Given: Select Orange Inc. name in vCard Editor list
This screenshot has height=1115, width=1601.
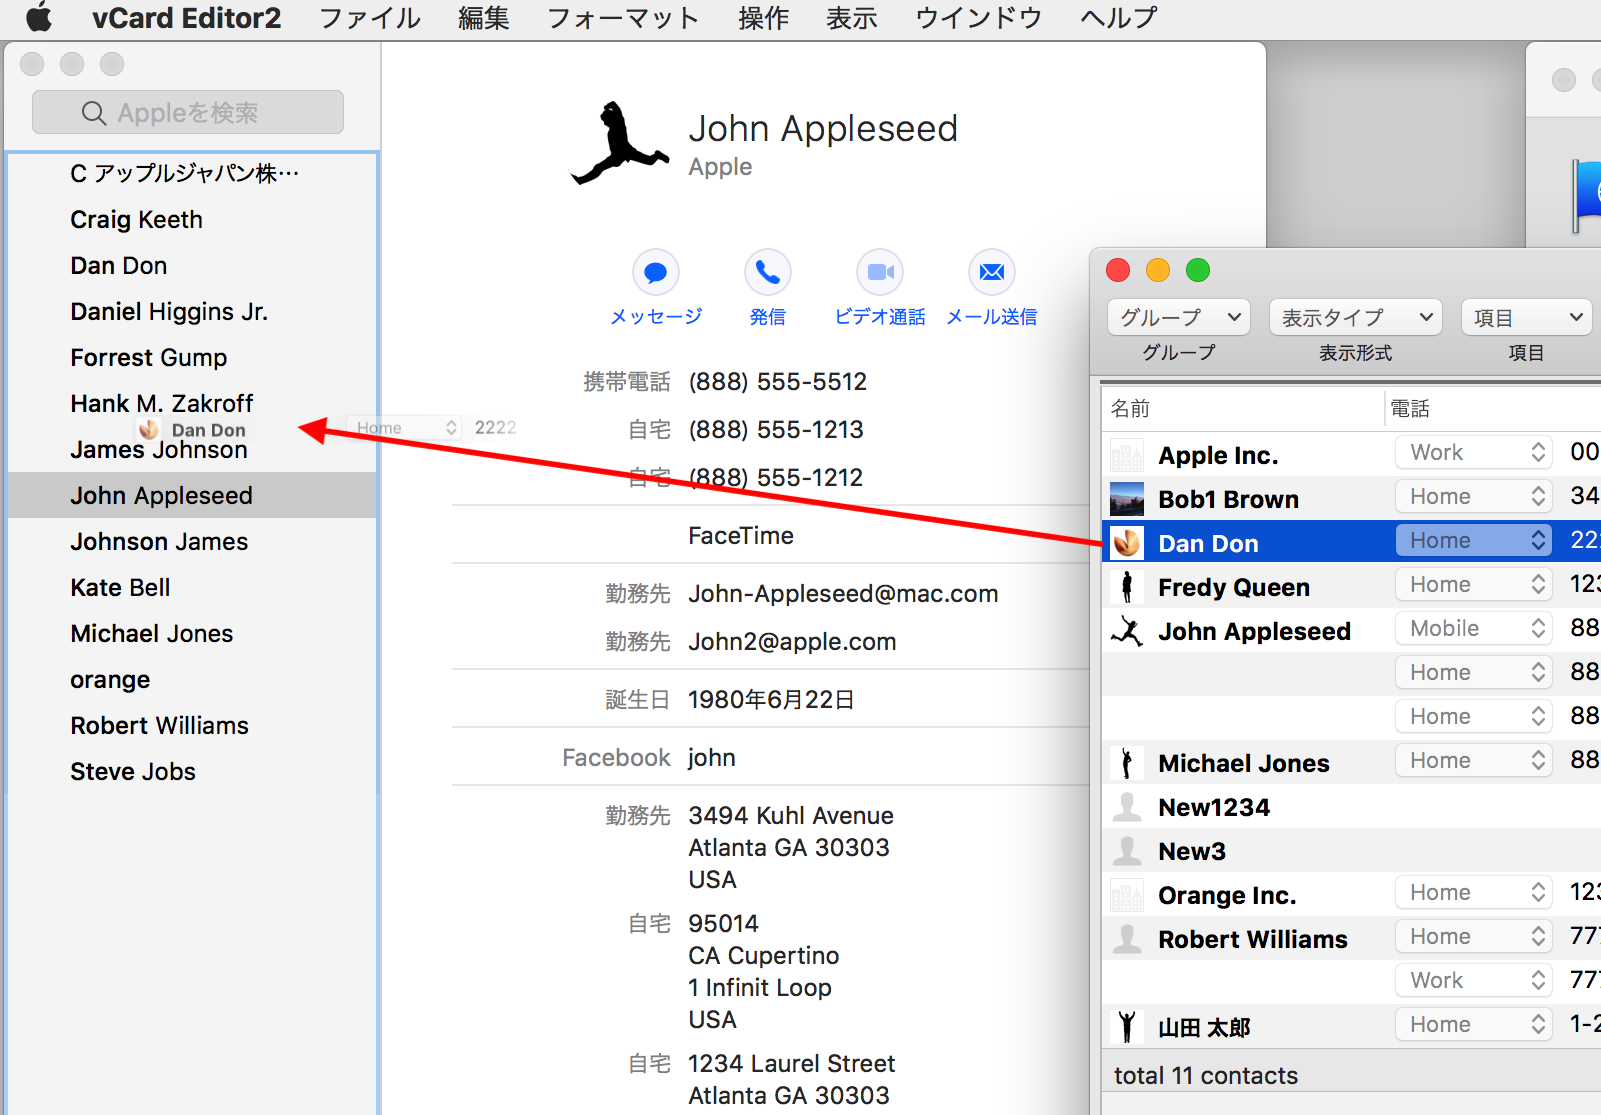Looking at the screenshot, I should point(1227,896).
